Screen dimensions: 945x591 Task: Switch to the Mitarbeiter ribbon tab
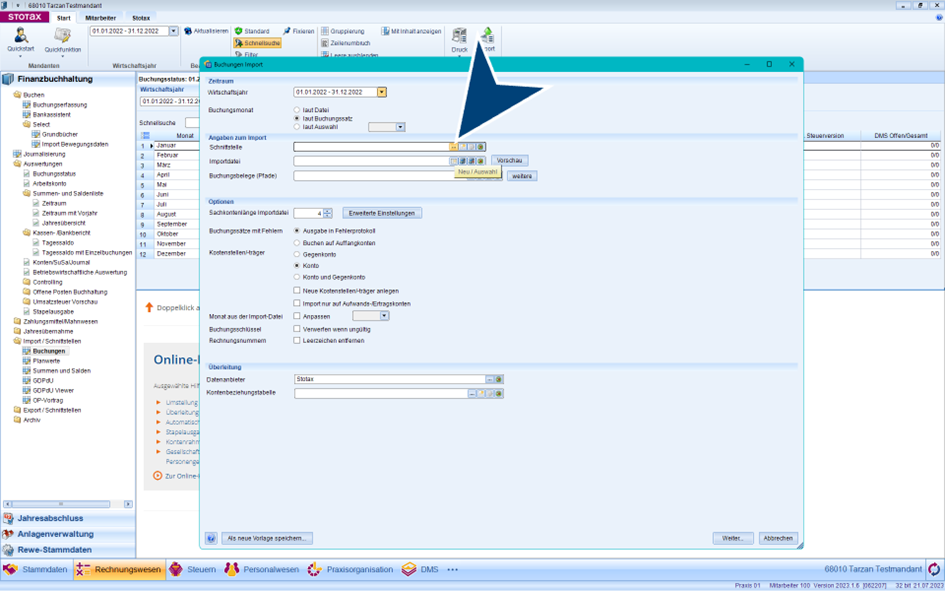point(100,18)
